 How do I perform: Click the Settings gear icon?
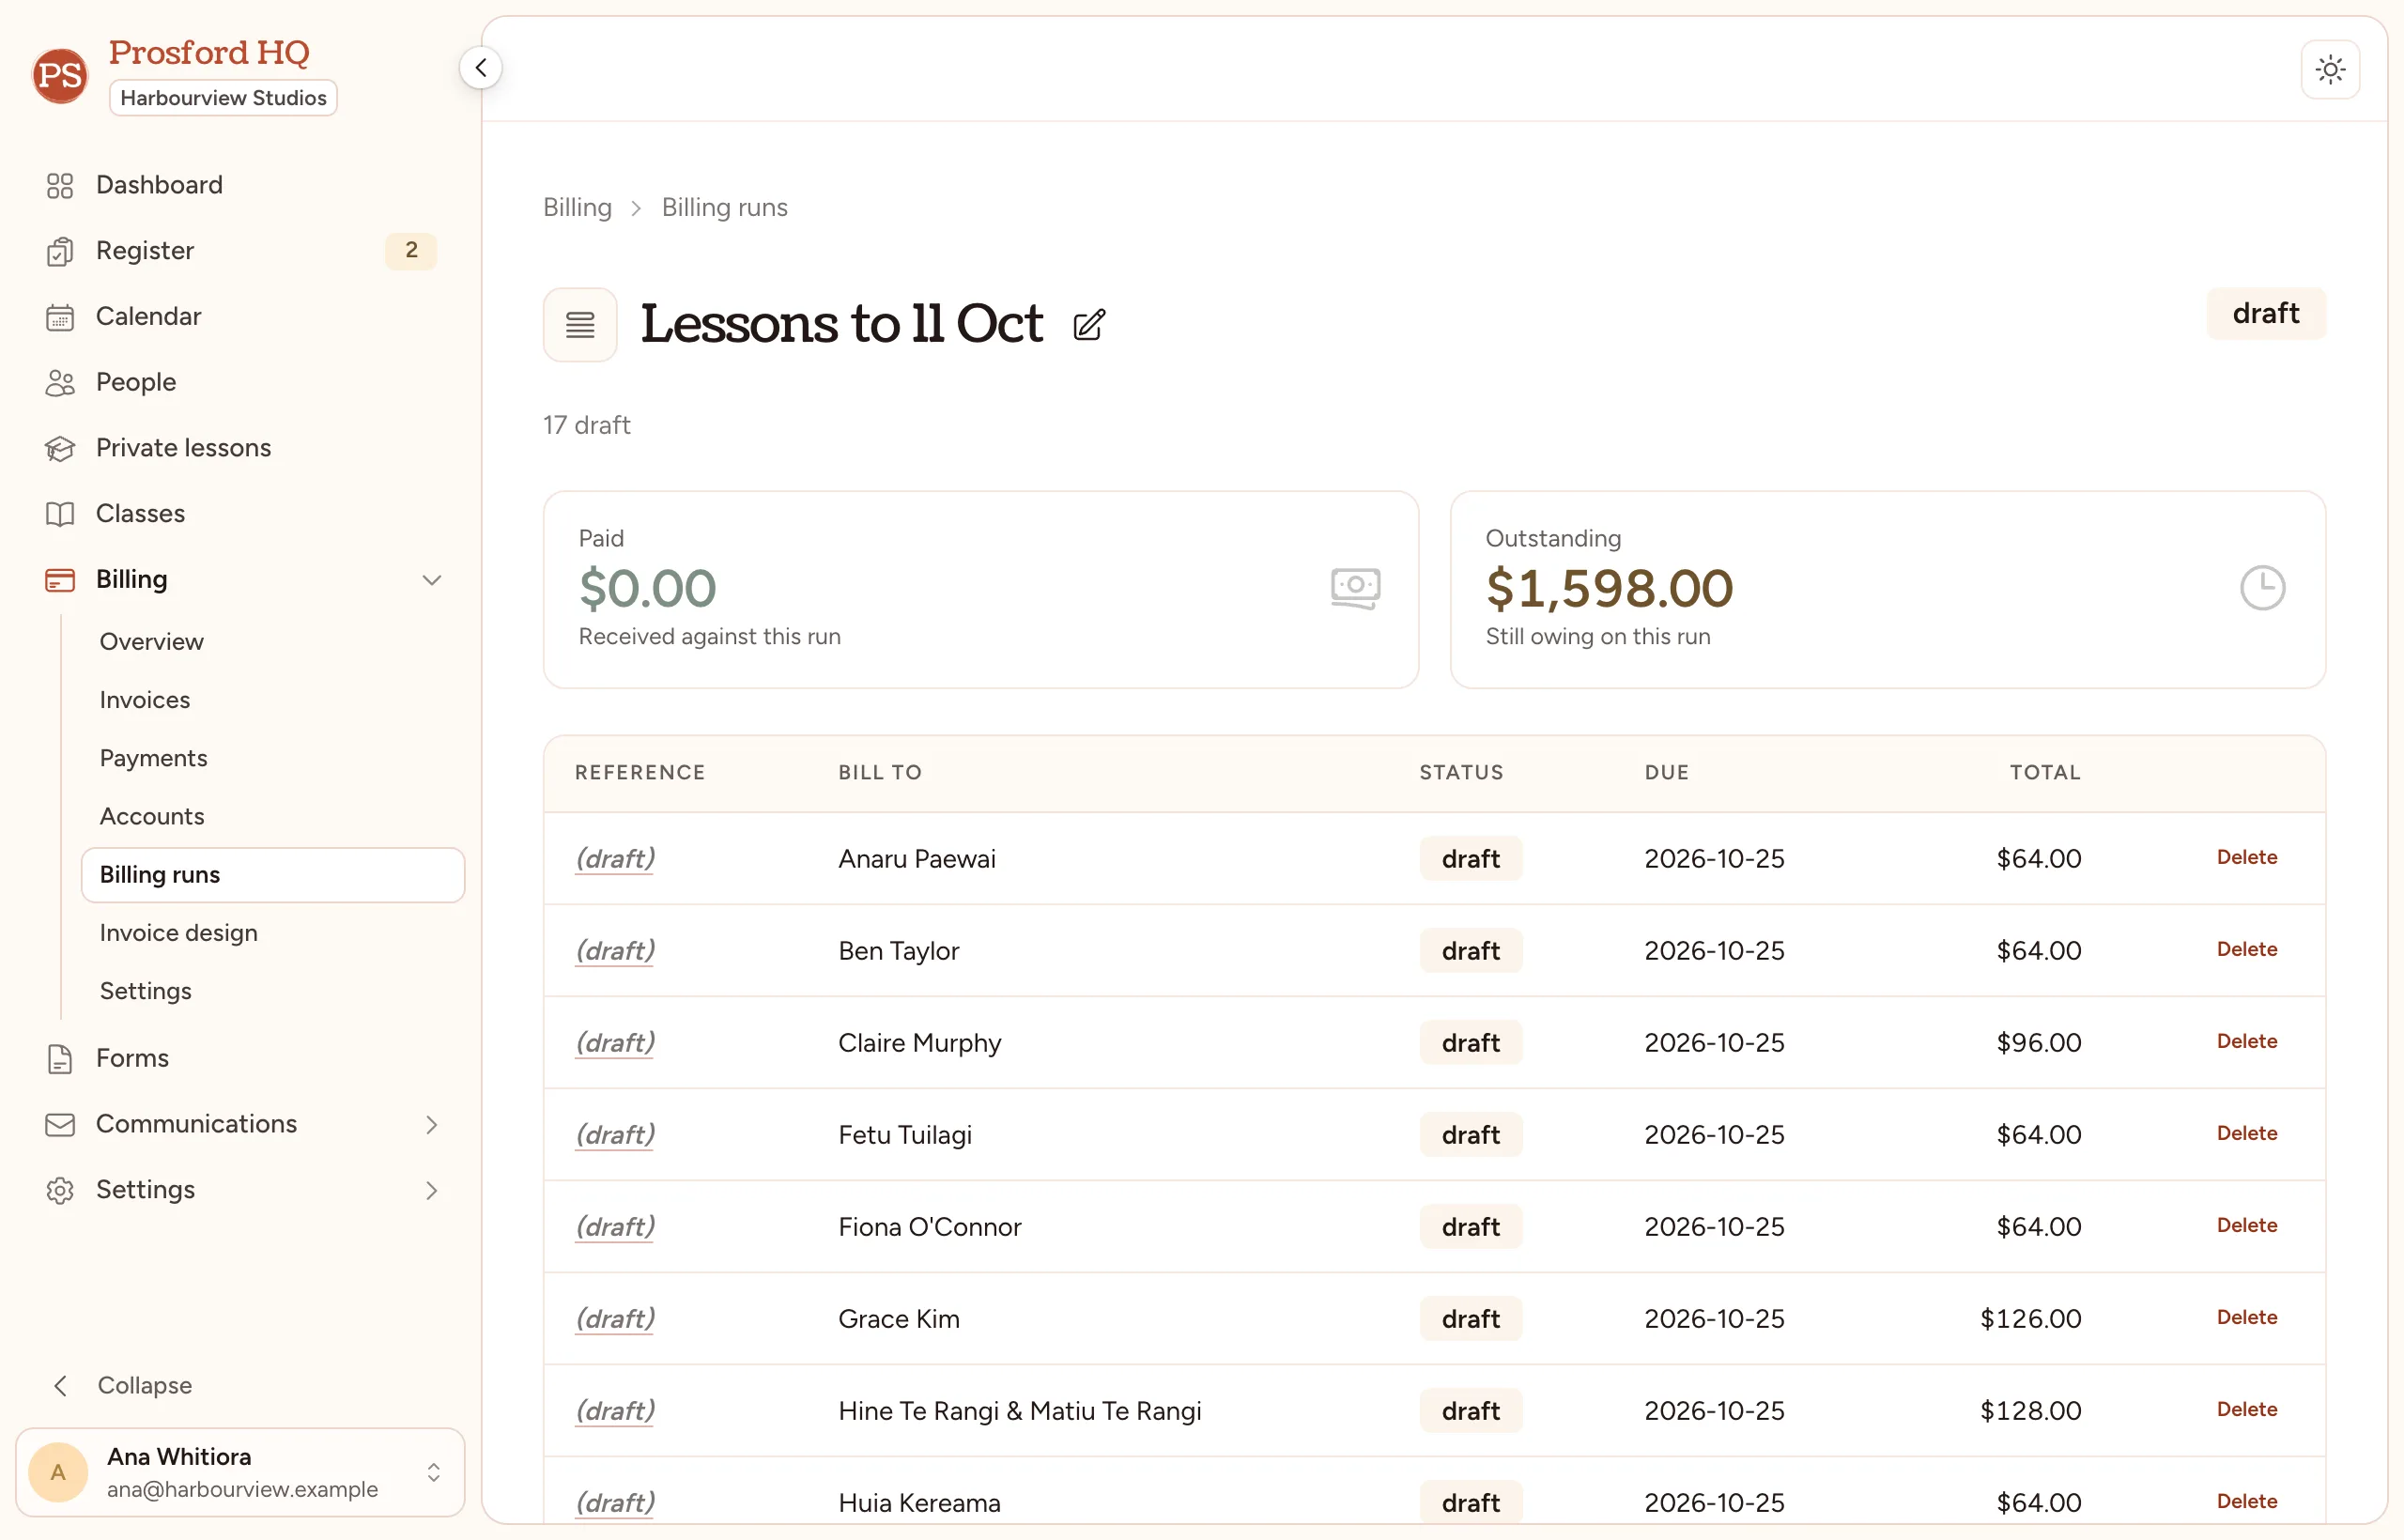60,1190
